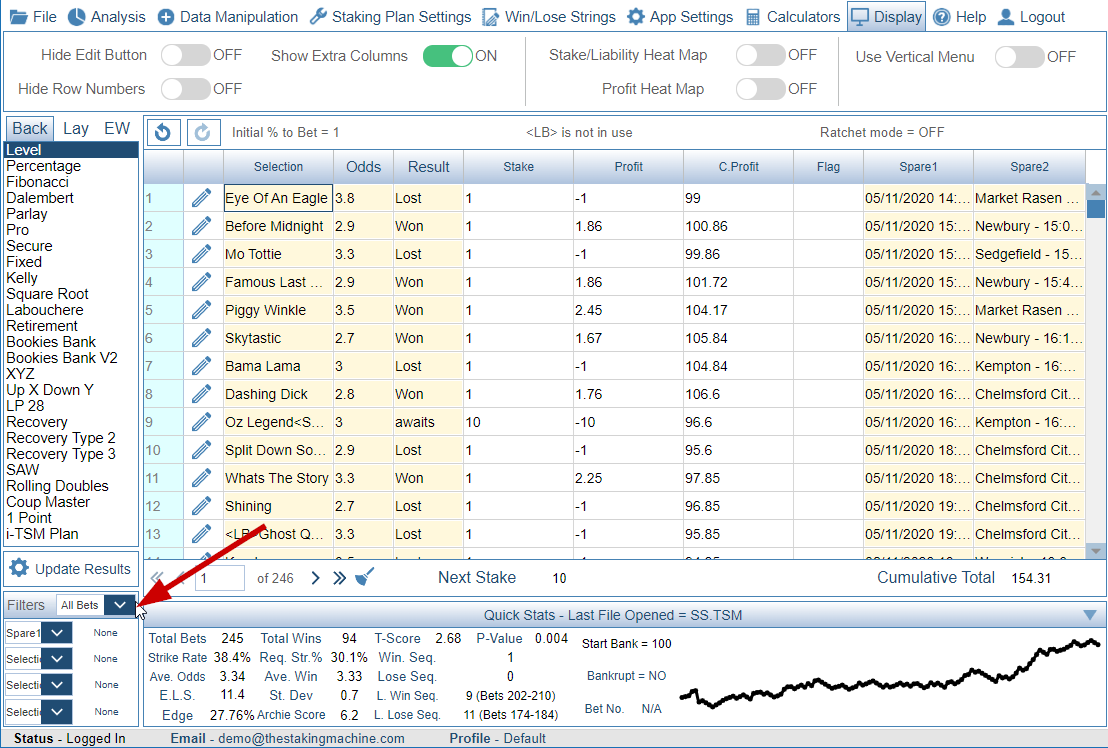Open the Calculators menu
Image resolution: width=1108 pixels, height=748 pixels.
click(x=793, y=17)
